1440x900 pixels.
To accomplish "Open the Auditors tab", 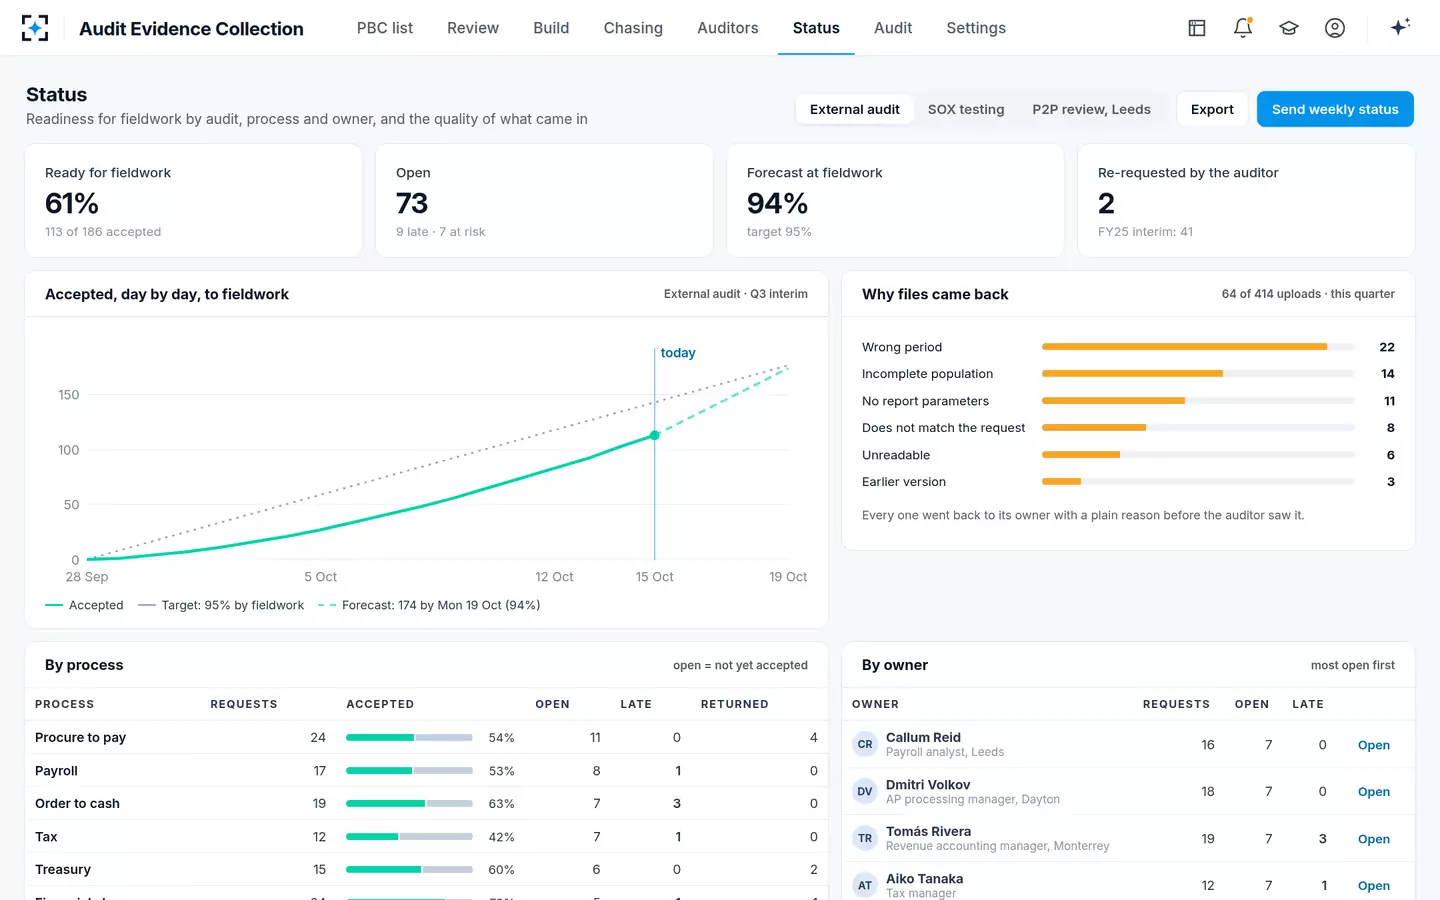I will pyautogui.click(x=728, y=28).
